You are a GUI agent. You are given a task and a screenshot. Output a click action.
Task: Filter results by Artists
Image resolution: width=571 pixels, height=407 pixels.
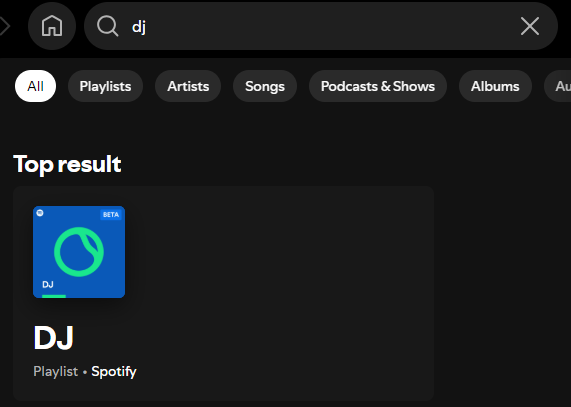pyautogui.click(x=188, y=86)
